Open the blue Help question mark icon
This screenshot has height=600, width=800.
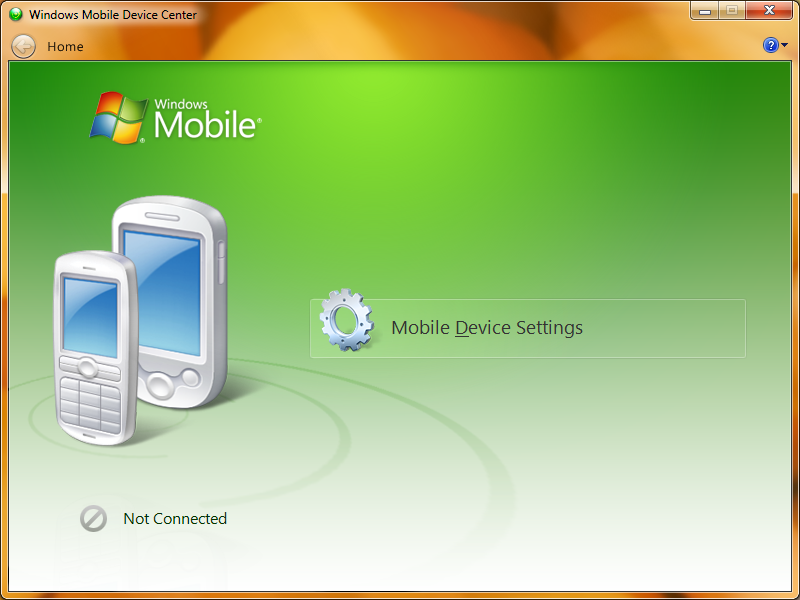[770, 45]
